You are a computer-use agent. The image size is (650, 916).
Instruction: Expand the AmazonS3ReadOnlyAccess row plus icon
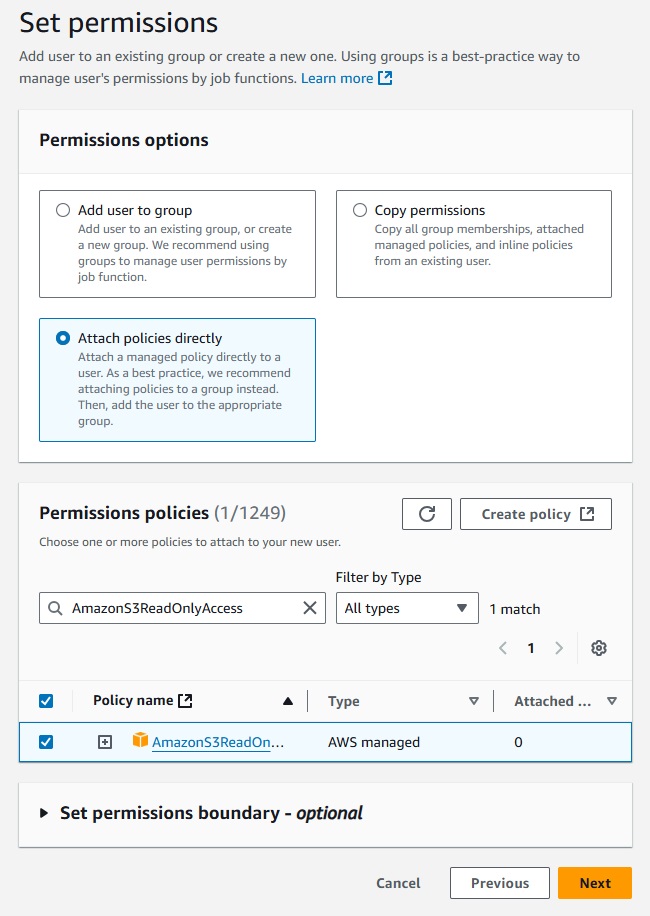pyautogui.click(x=105, y=742)
